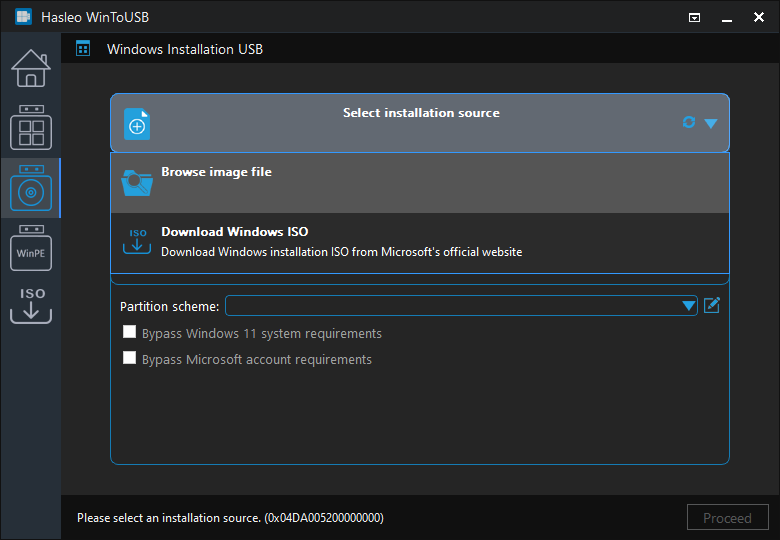Open the Home sidebar icon
780x540 pixels.
click(x=31, y=69)
